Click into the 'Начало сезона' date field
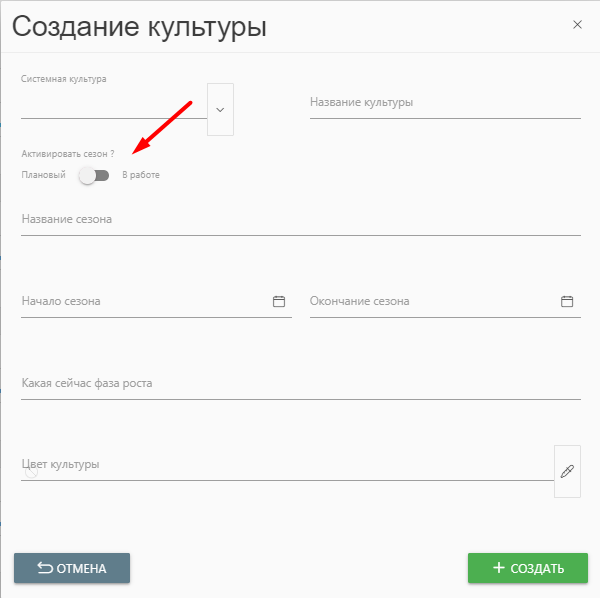Screen dimensions: 600x598 (140, 301)
